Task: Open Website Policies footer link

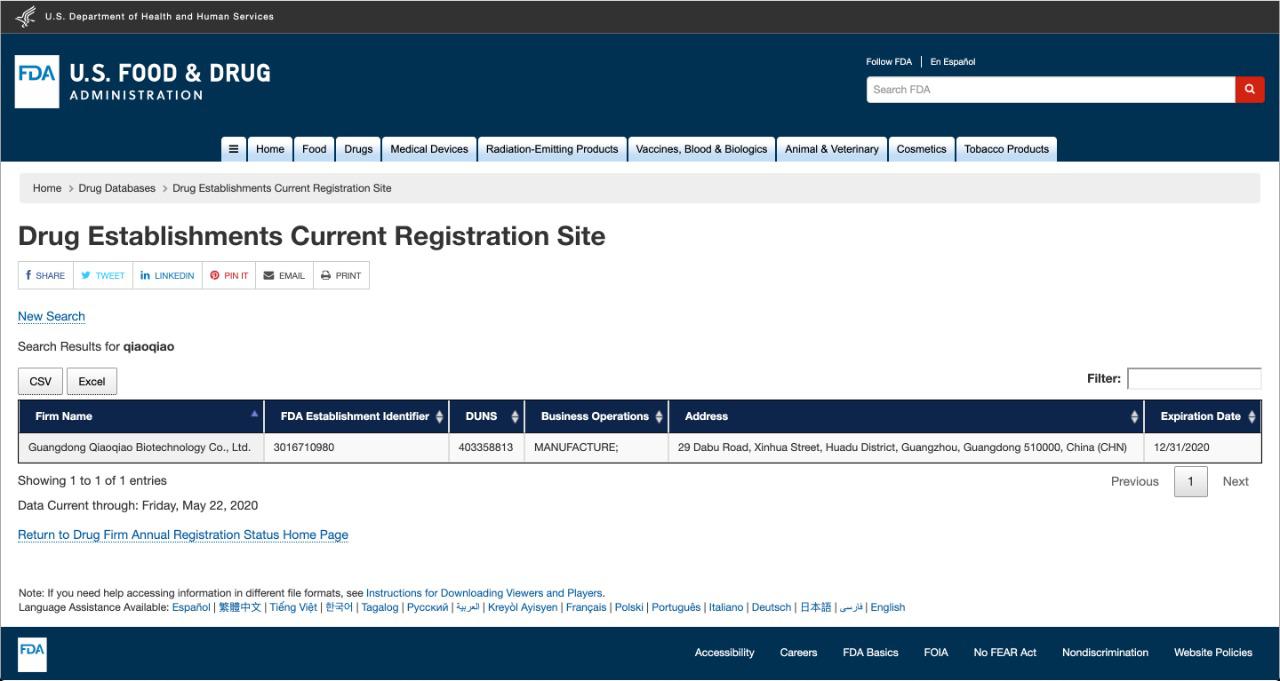Action: [1213, 653]
